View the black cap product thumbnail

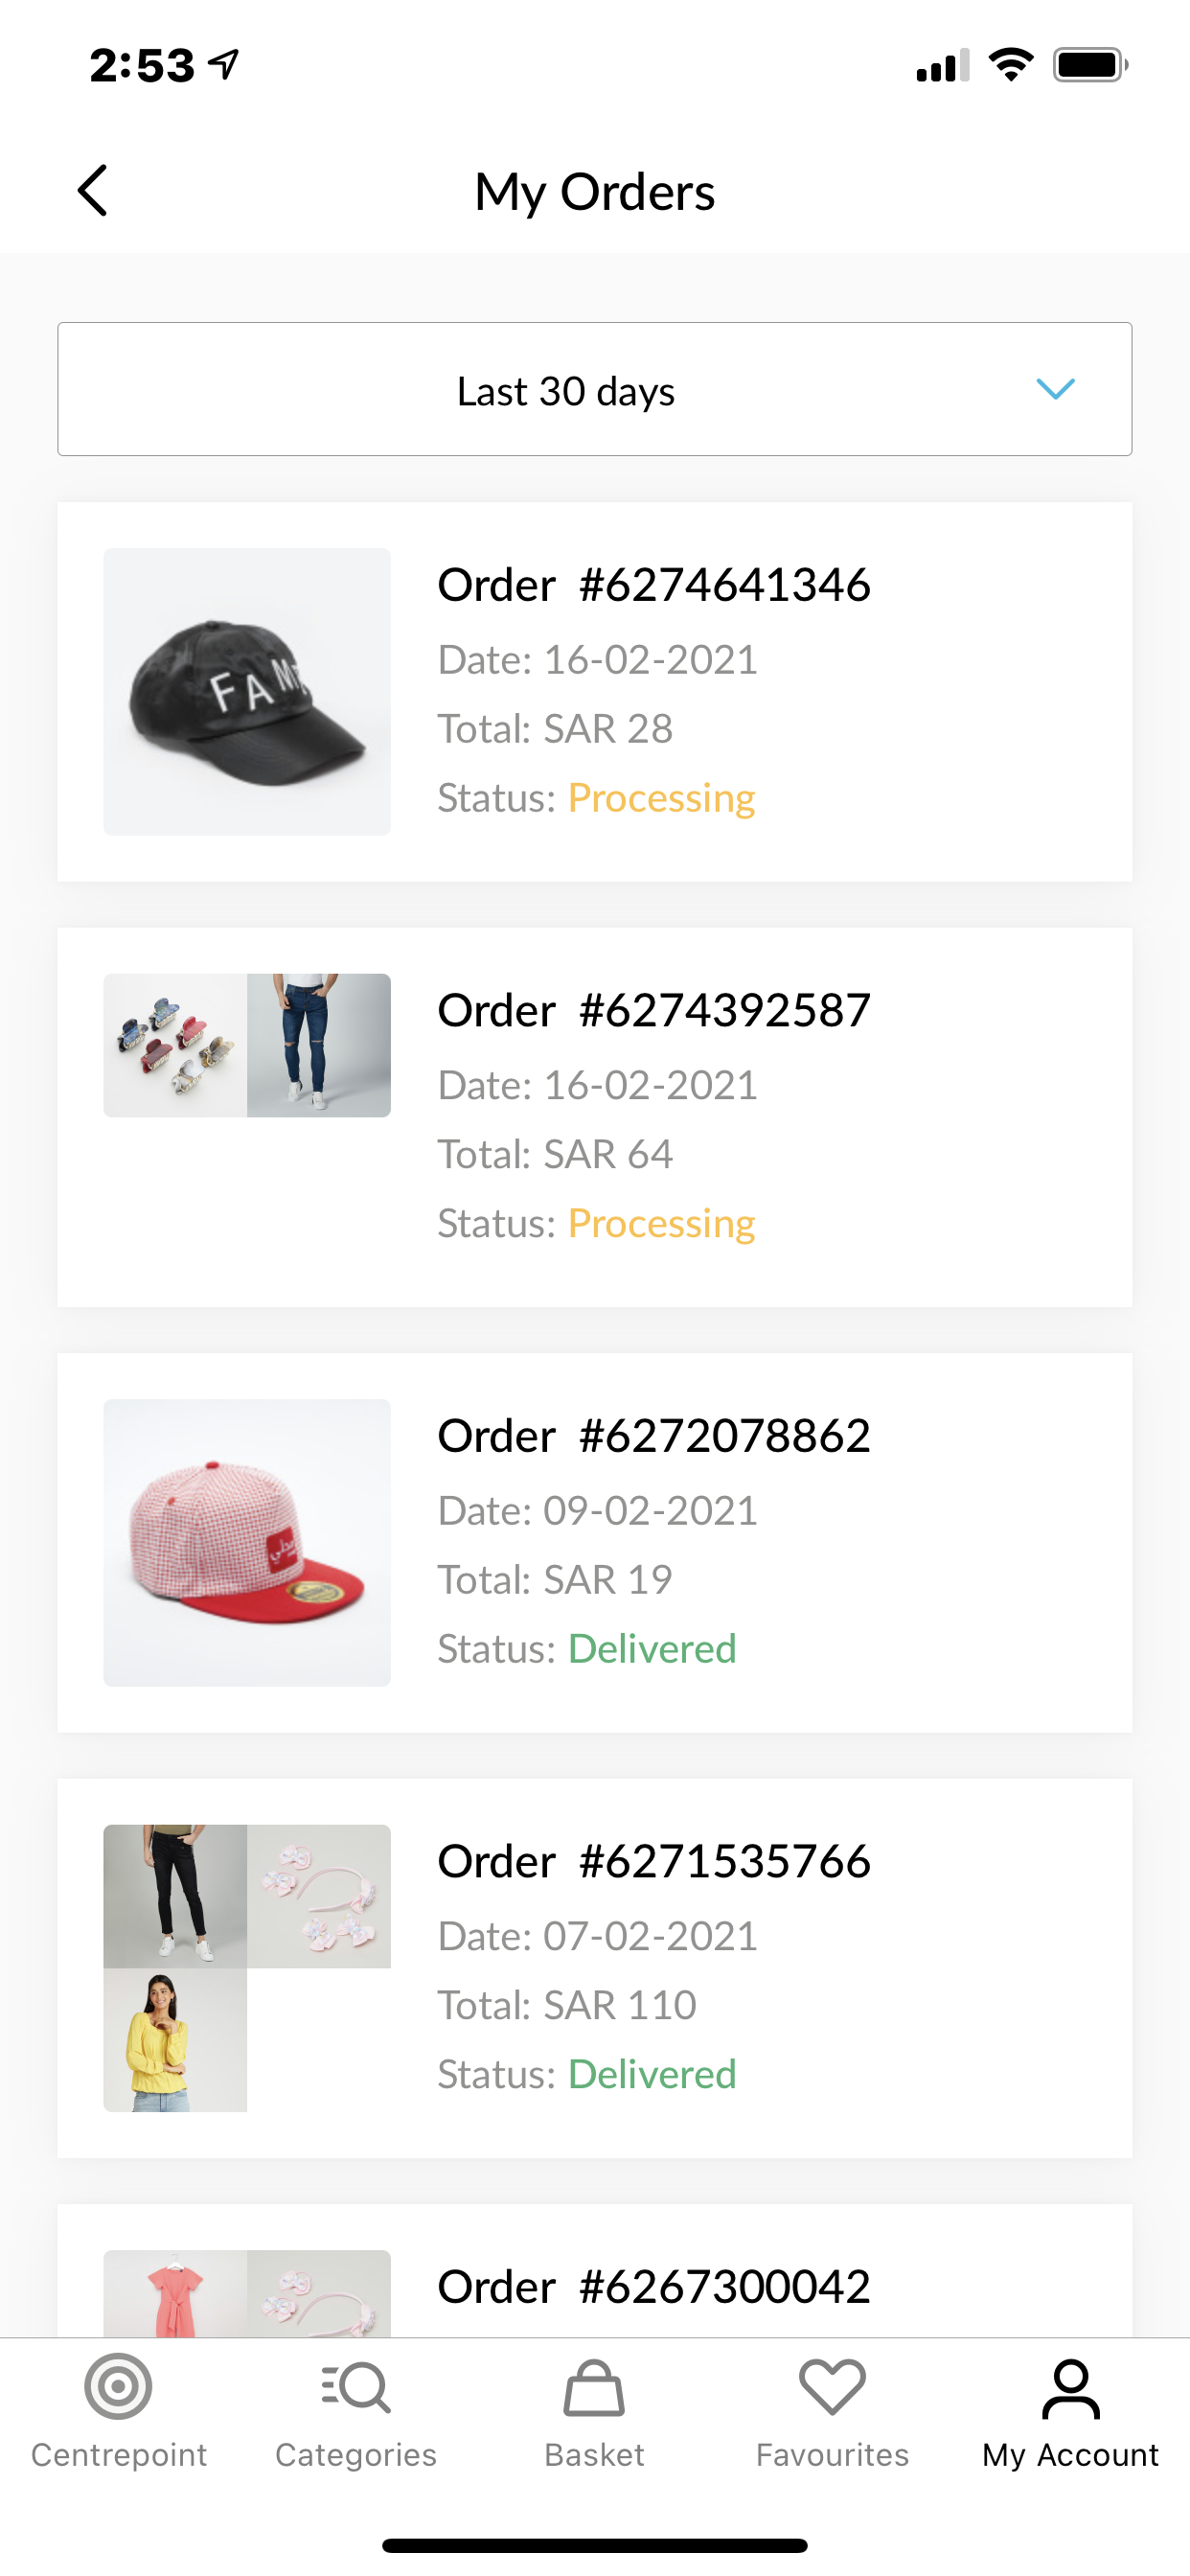coord(247,692)
